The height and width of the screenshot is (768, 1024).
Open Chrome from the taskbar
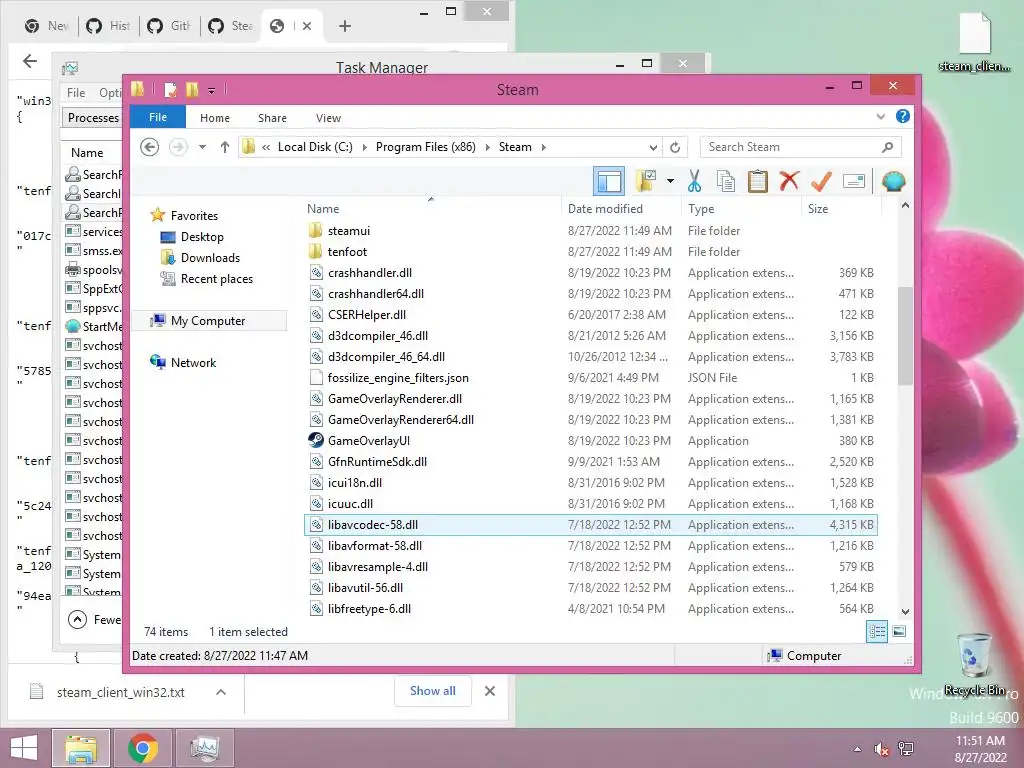143,748
